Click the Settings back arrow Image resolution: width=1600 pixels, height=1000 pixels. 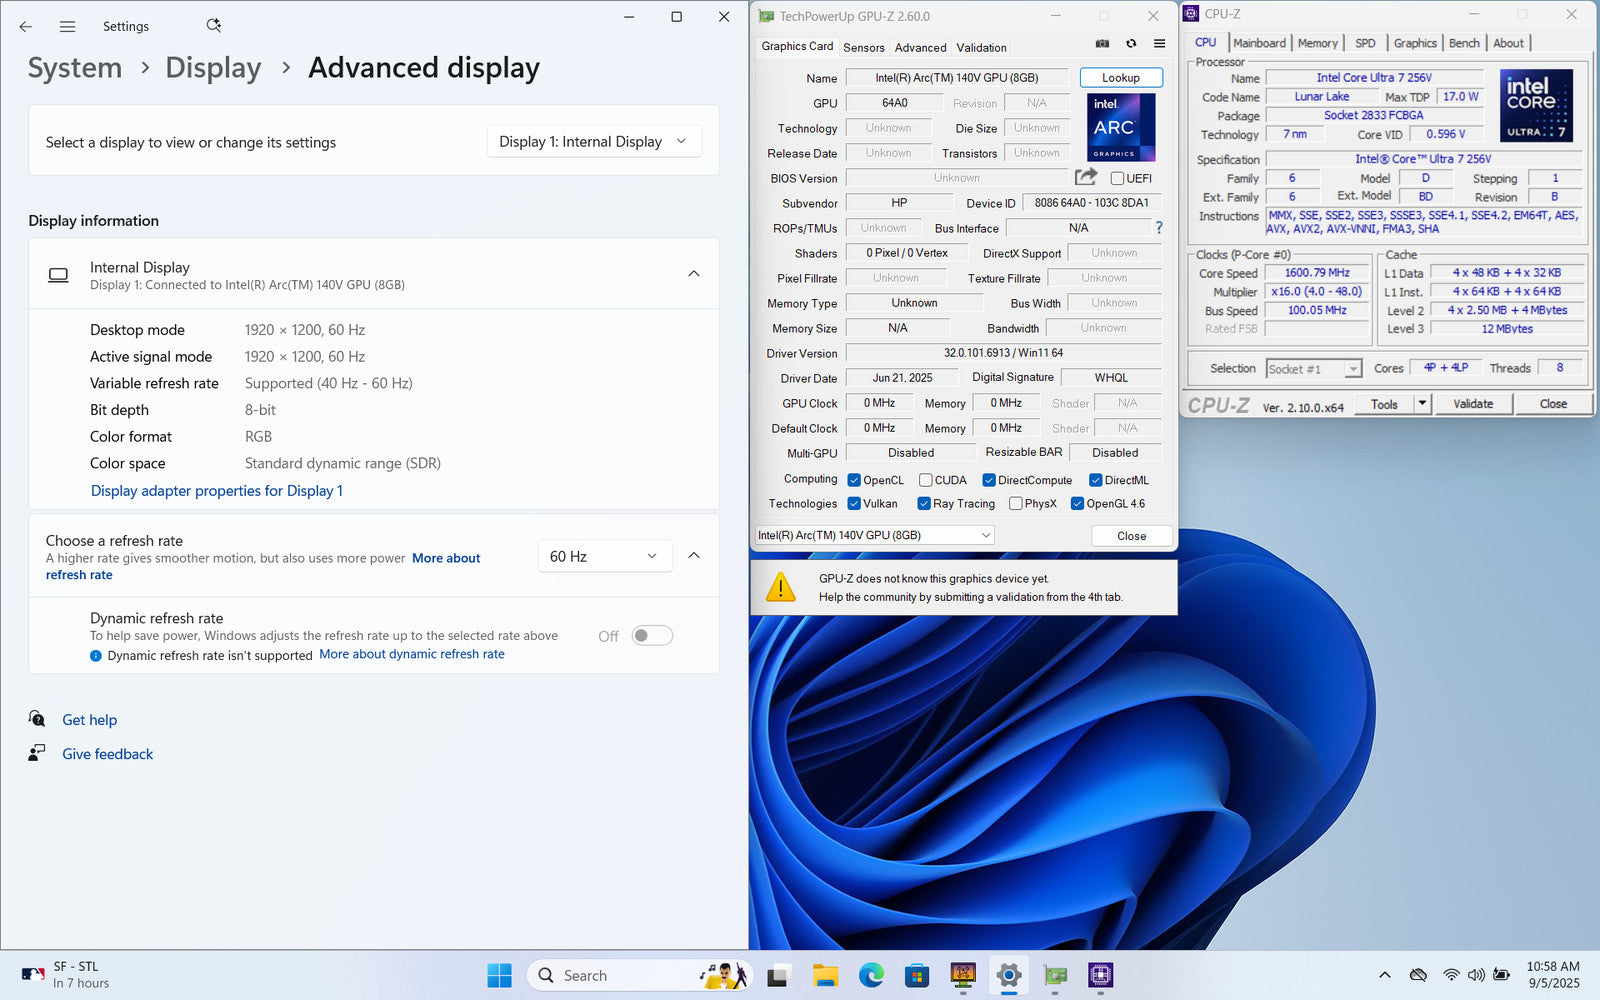click(26, 27)
